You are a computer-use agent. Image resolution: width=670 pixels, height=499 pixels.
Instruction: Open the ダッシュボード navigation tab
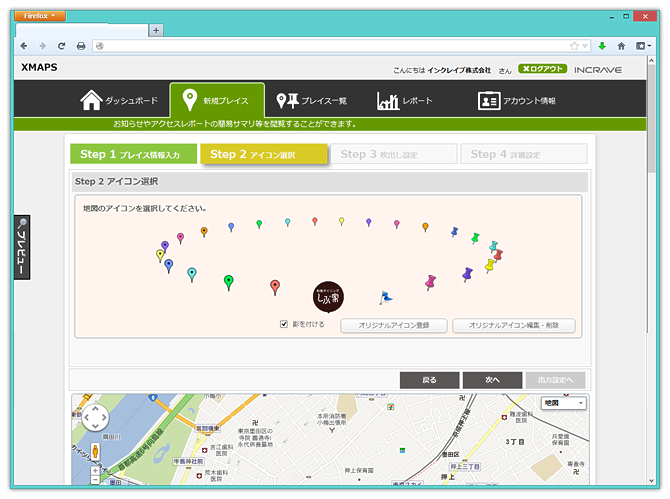click(119, 101)
